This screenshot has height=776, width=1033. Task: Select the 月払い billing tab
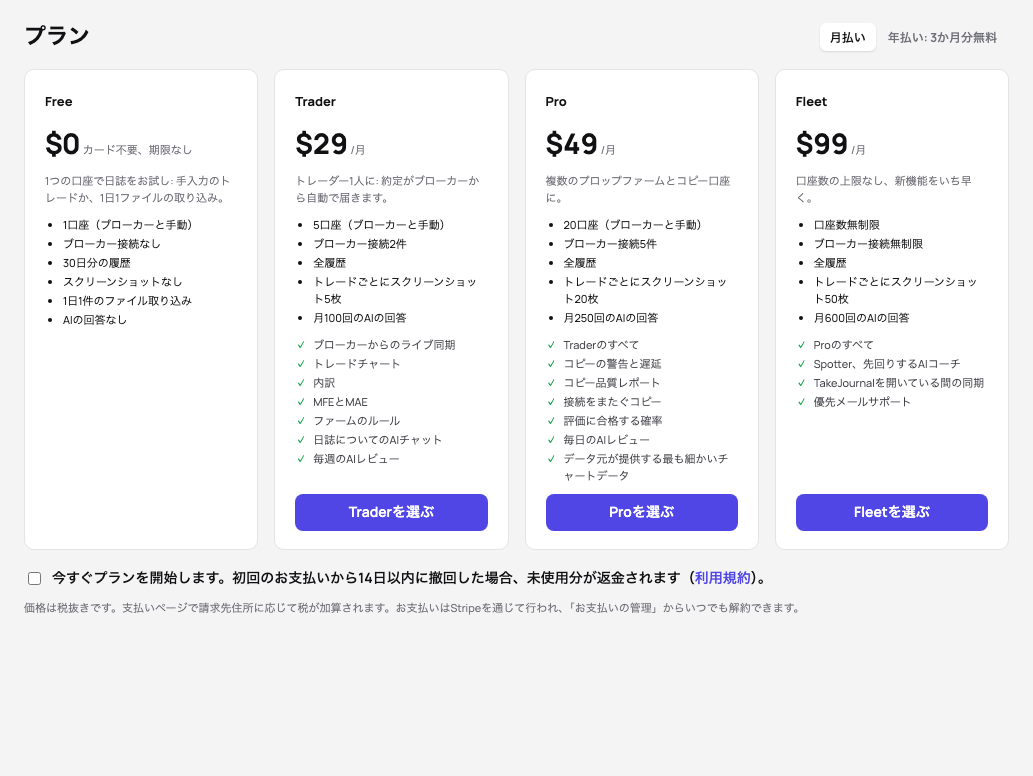(847, 38)
